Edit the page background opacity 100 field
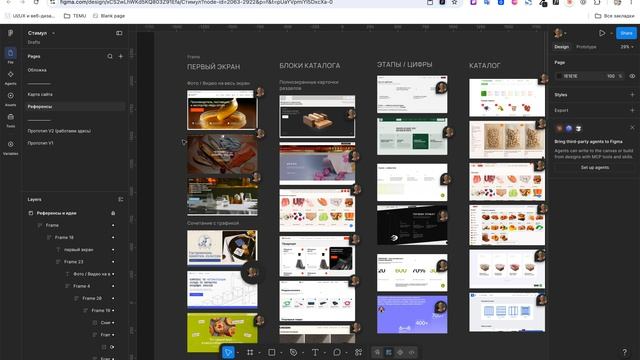The image size is (640, 360). 611,76
